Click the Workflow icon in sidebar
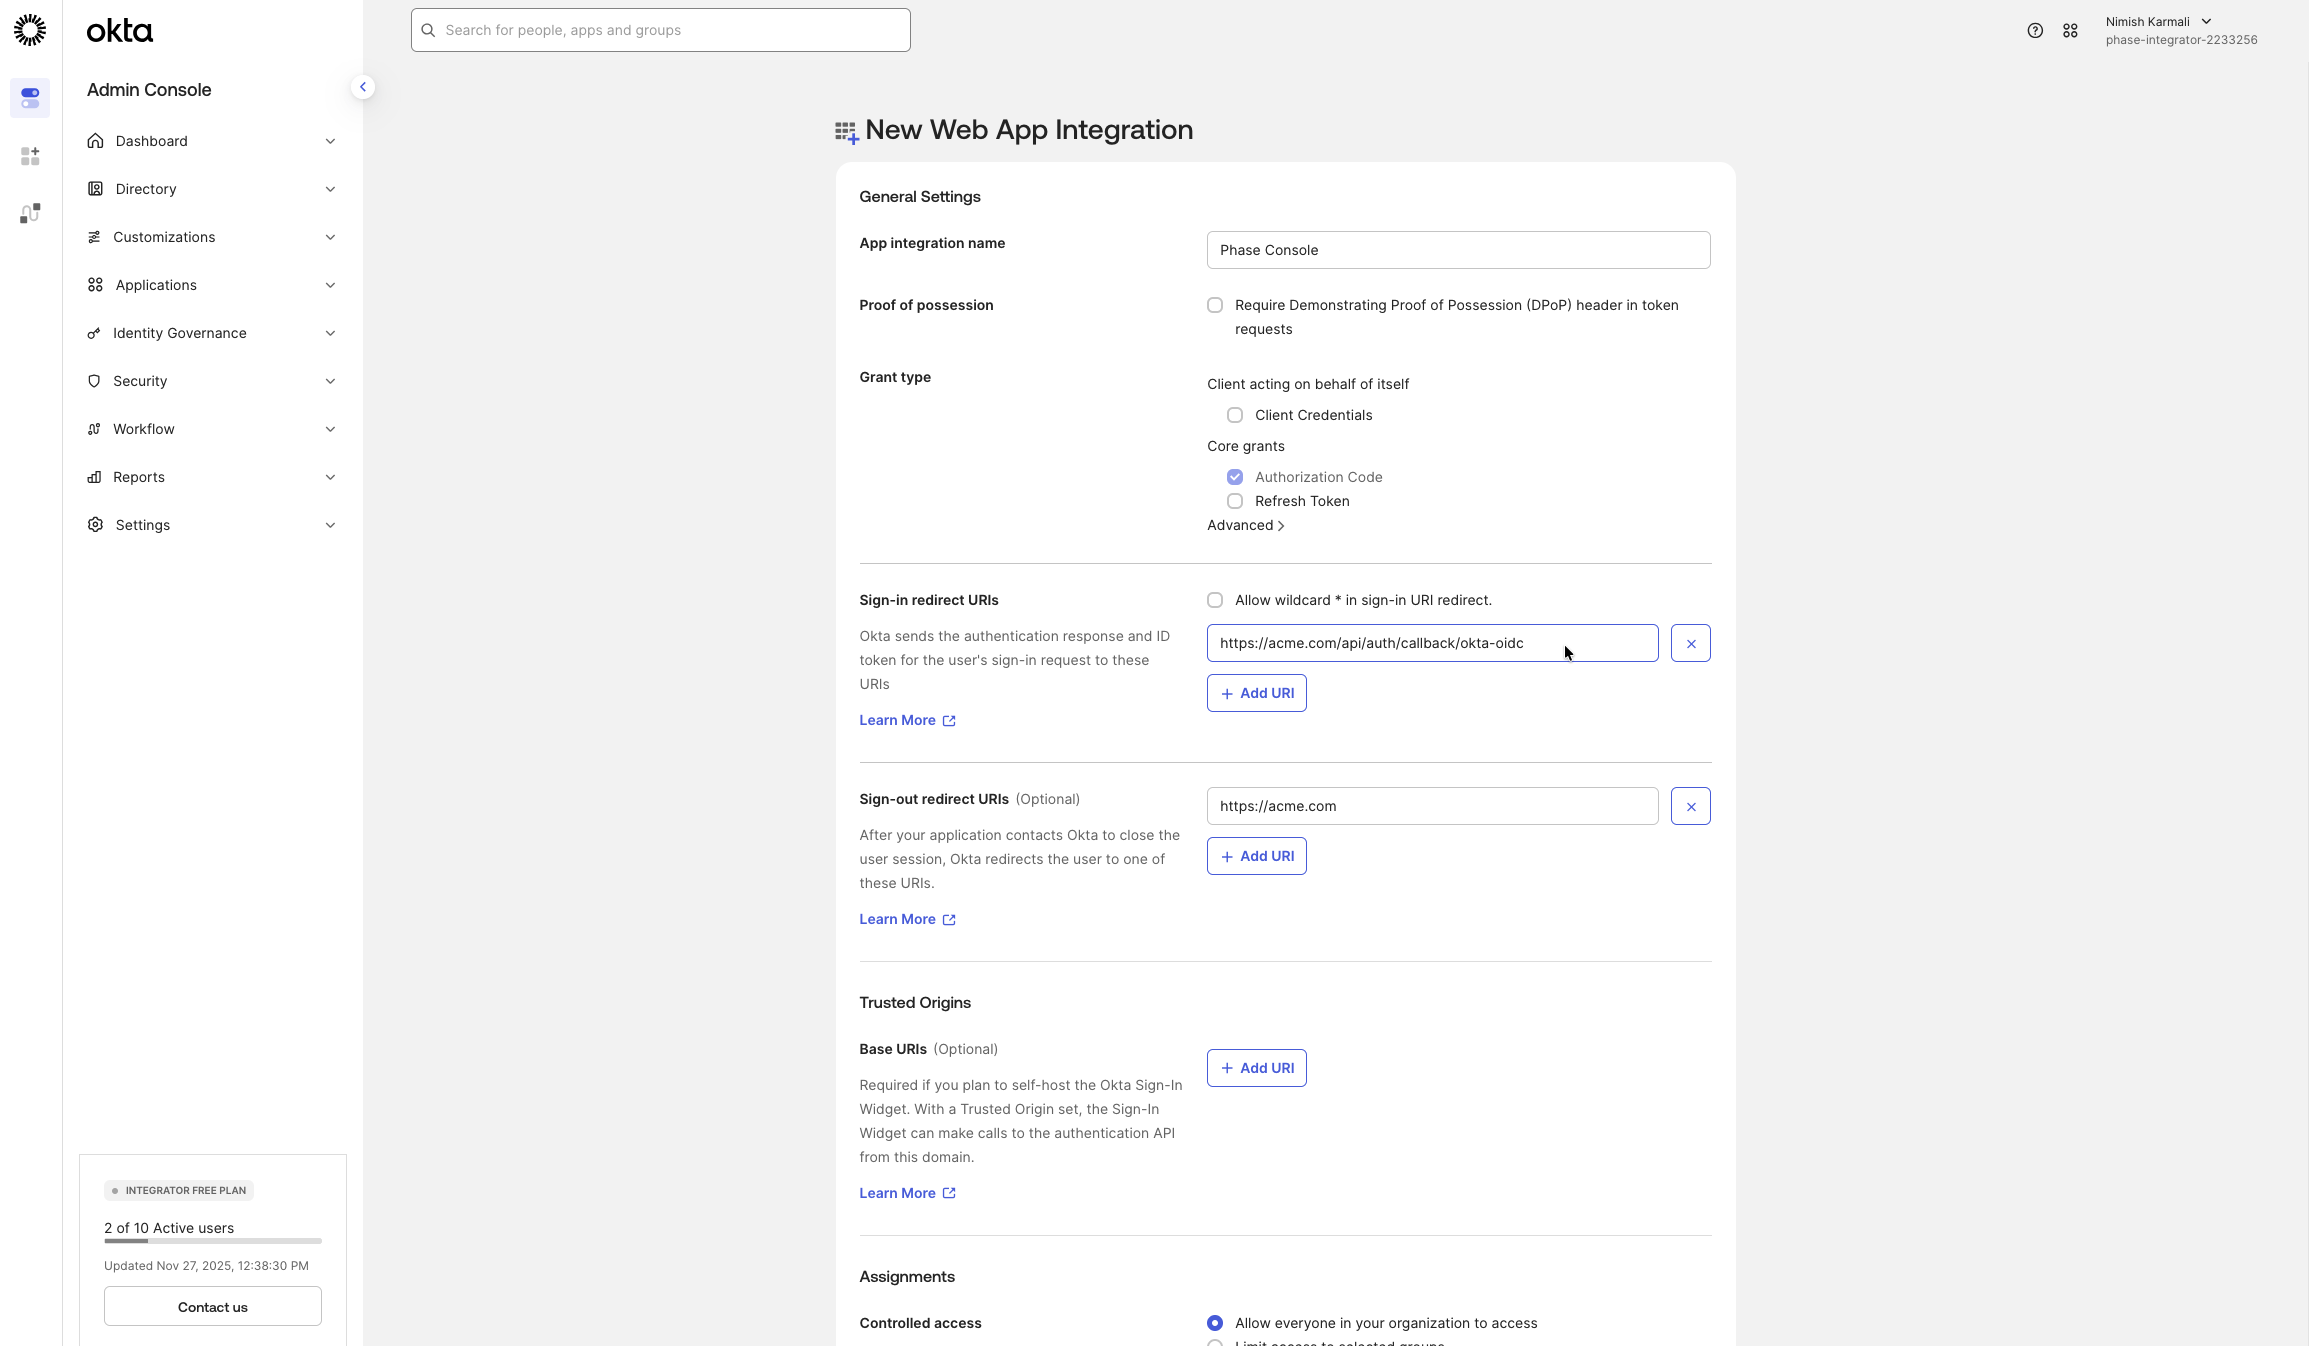This screenshot has height=1346, width=2309. (94, 429)
